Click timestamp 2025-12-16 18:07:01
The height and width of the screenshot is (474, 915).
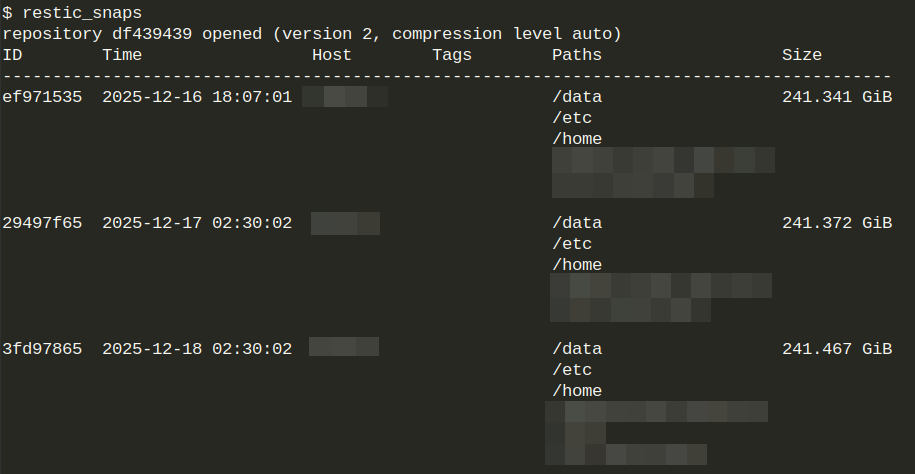197,97
